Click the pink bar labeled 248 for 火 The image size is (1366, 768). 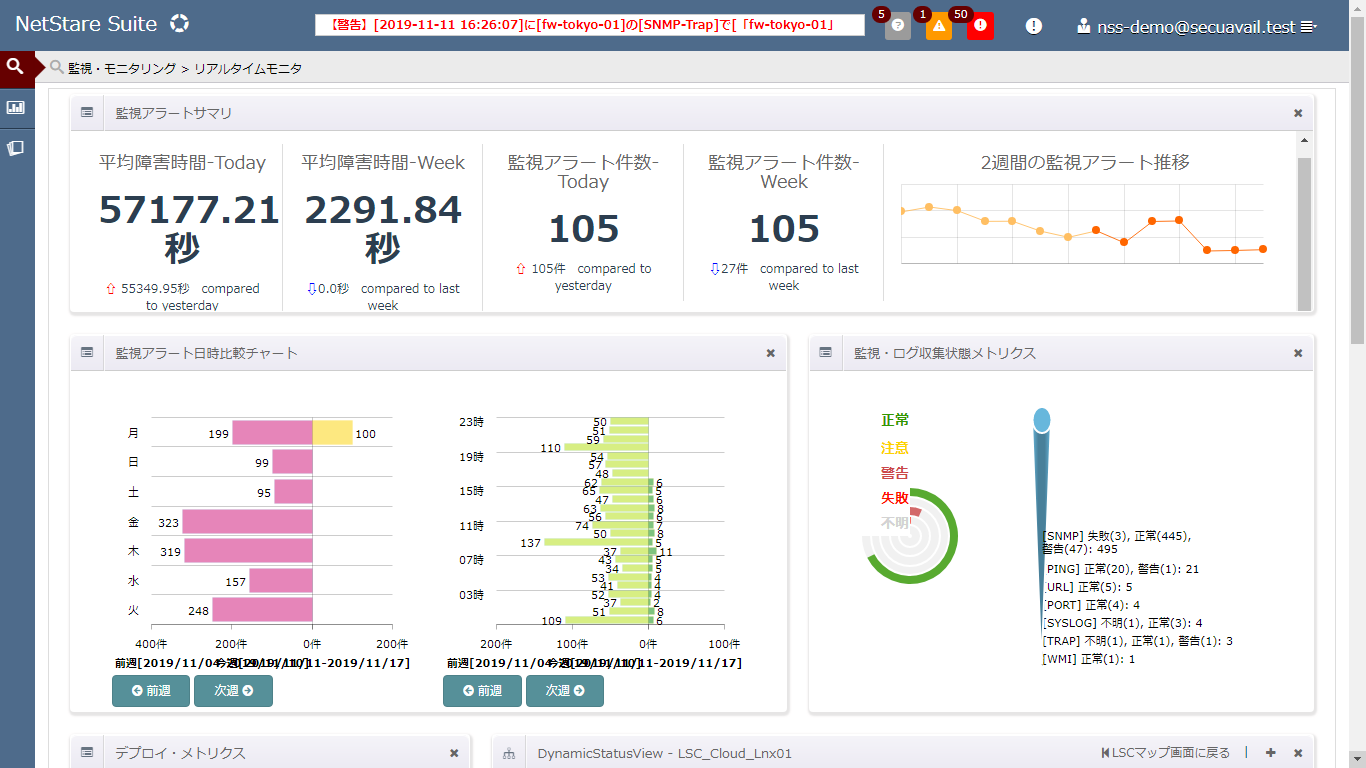click(262, 610)
